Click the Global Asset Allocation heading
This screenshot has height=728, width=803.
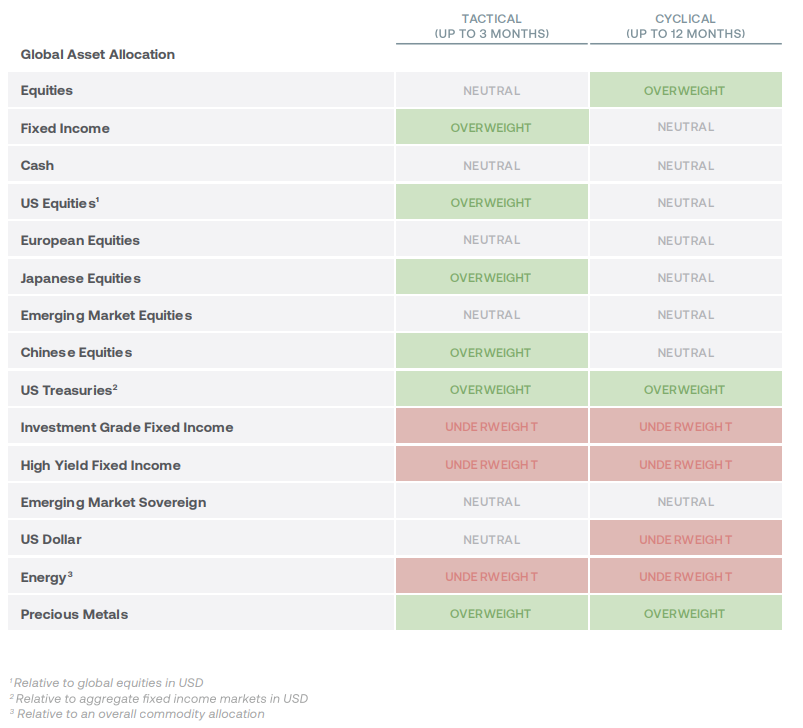click(x=98, y=55)
